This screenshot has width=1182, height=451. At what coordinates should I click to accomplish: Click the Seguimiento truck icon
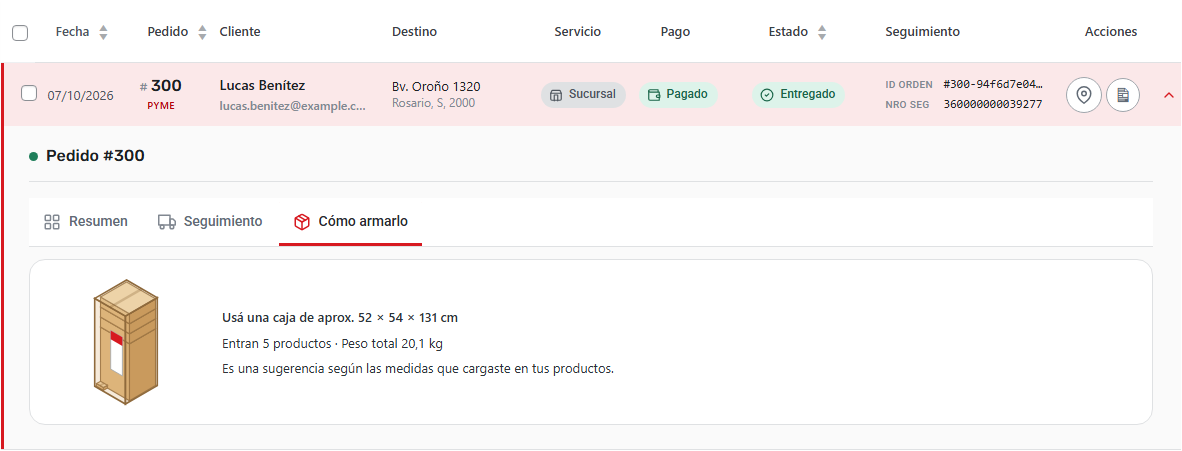click(x=167, y=222)
